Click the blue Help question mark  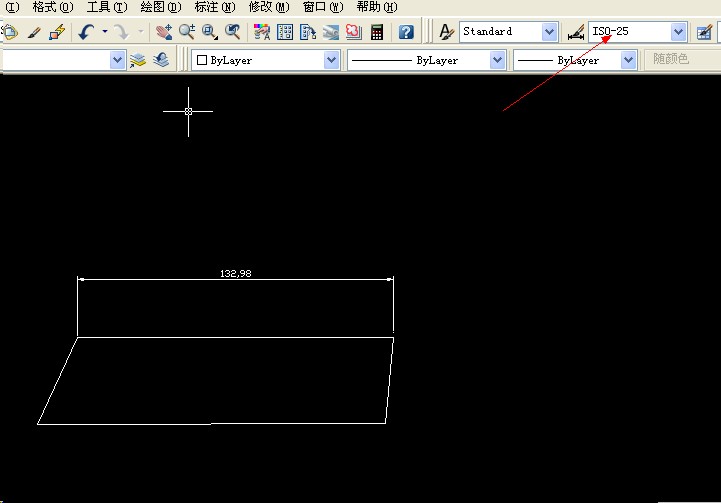click(x=406, y=32)
